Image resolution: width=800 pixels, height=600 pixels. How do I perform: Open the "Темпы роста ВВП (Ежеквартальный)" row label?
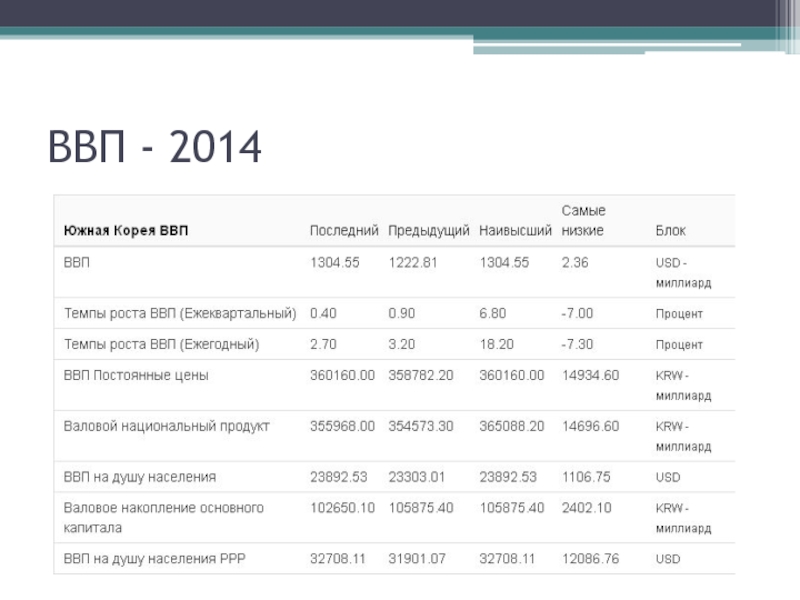[x=180, y=313]
